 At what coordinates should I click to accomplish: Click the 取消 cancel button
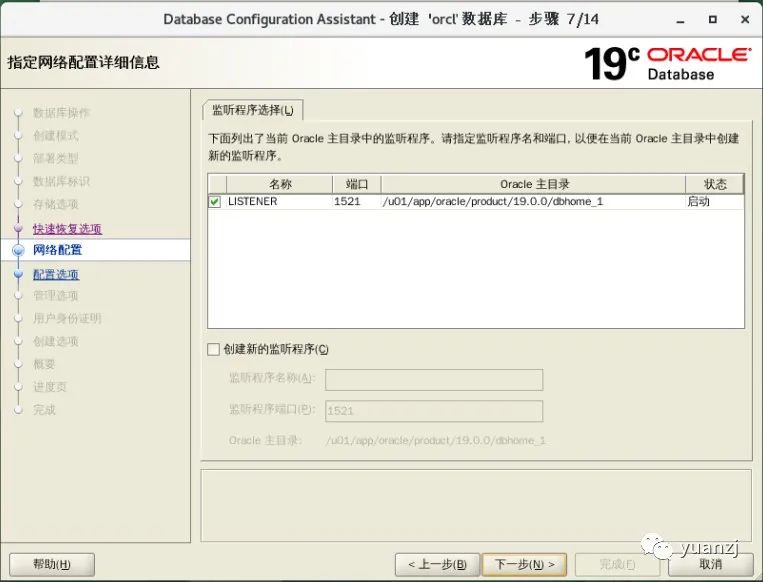[710, 564]
